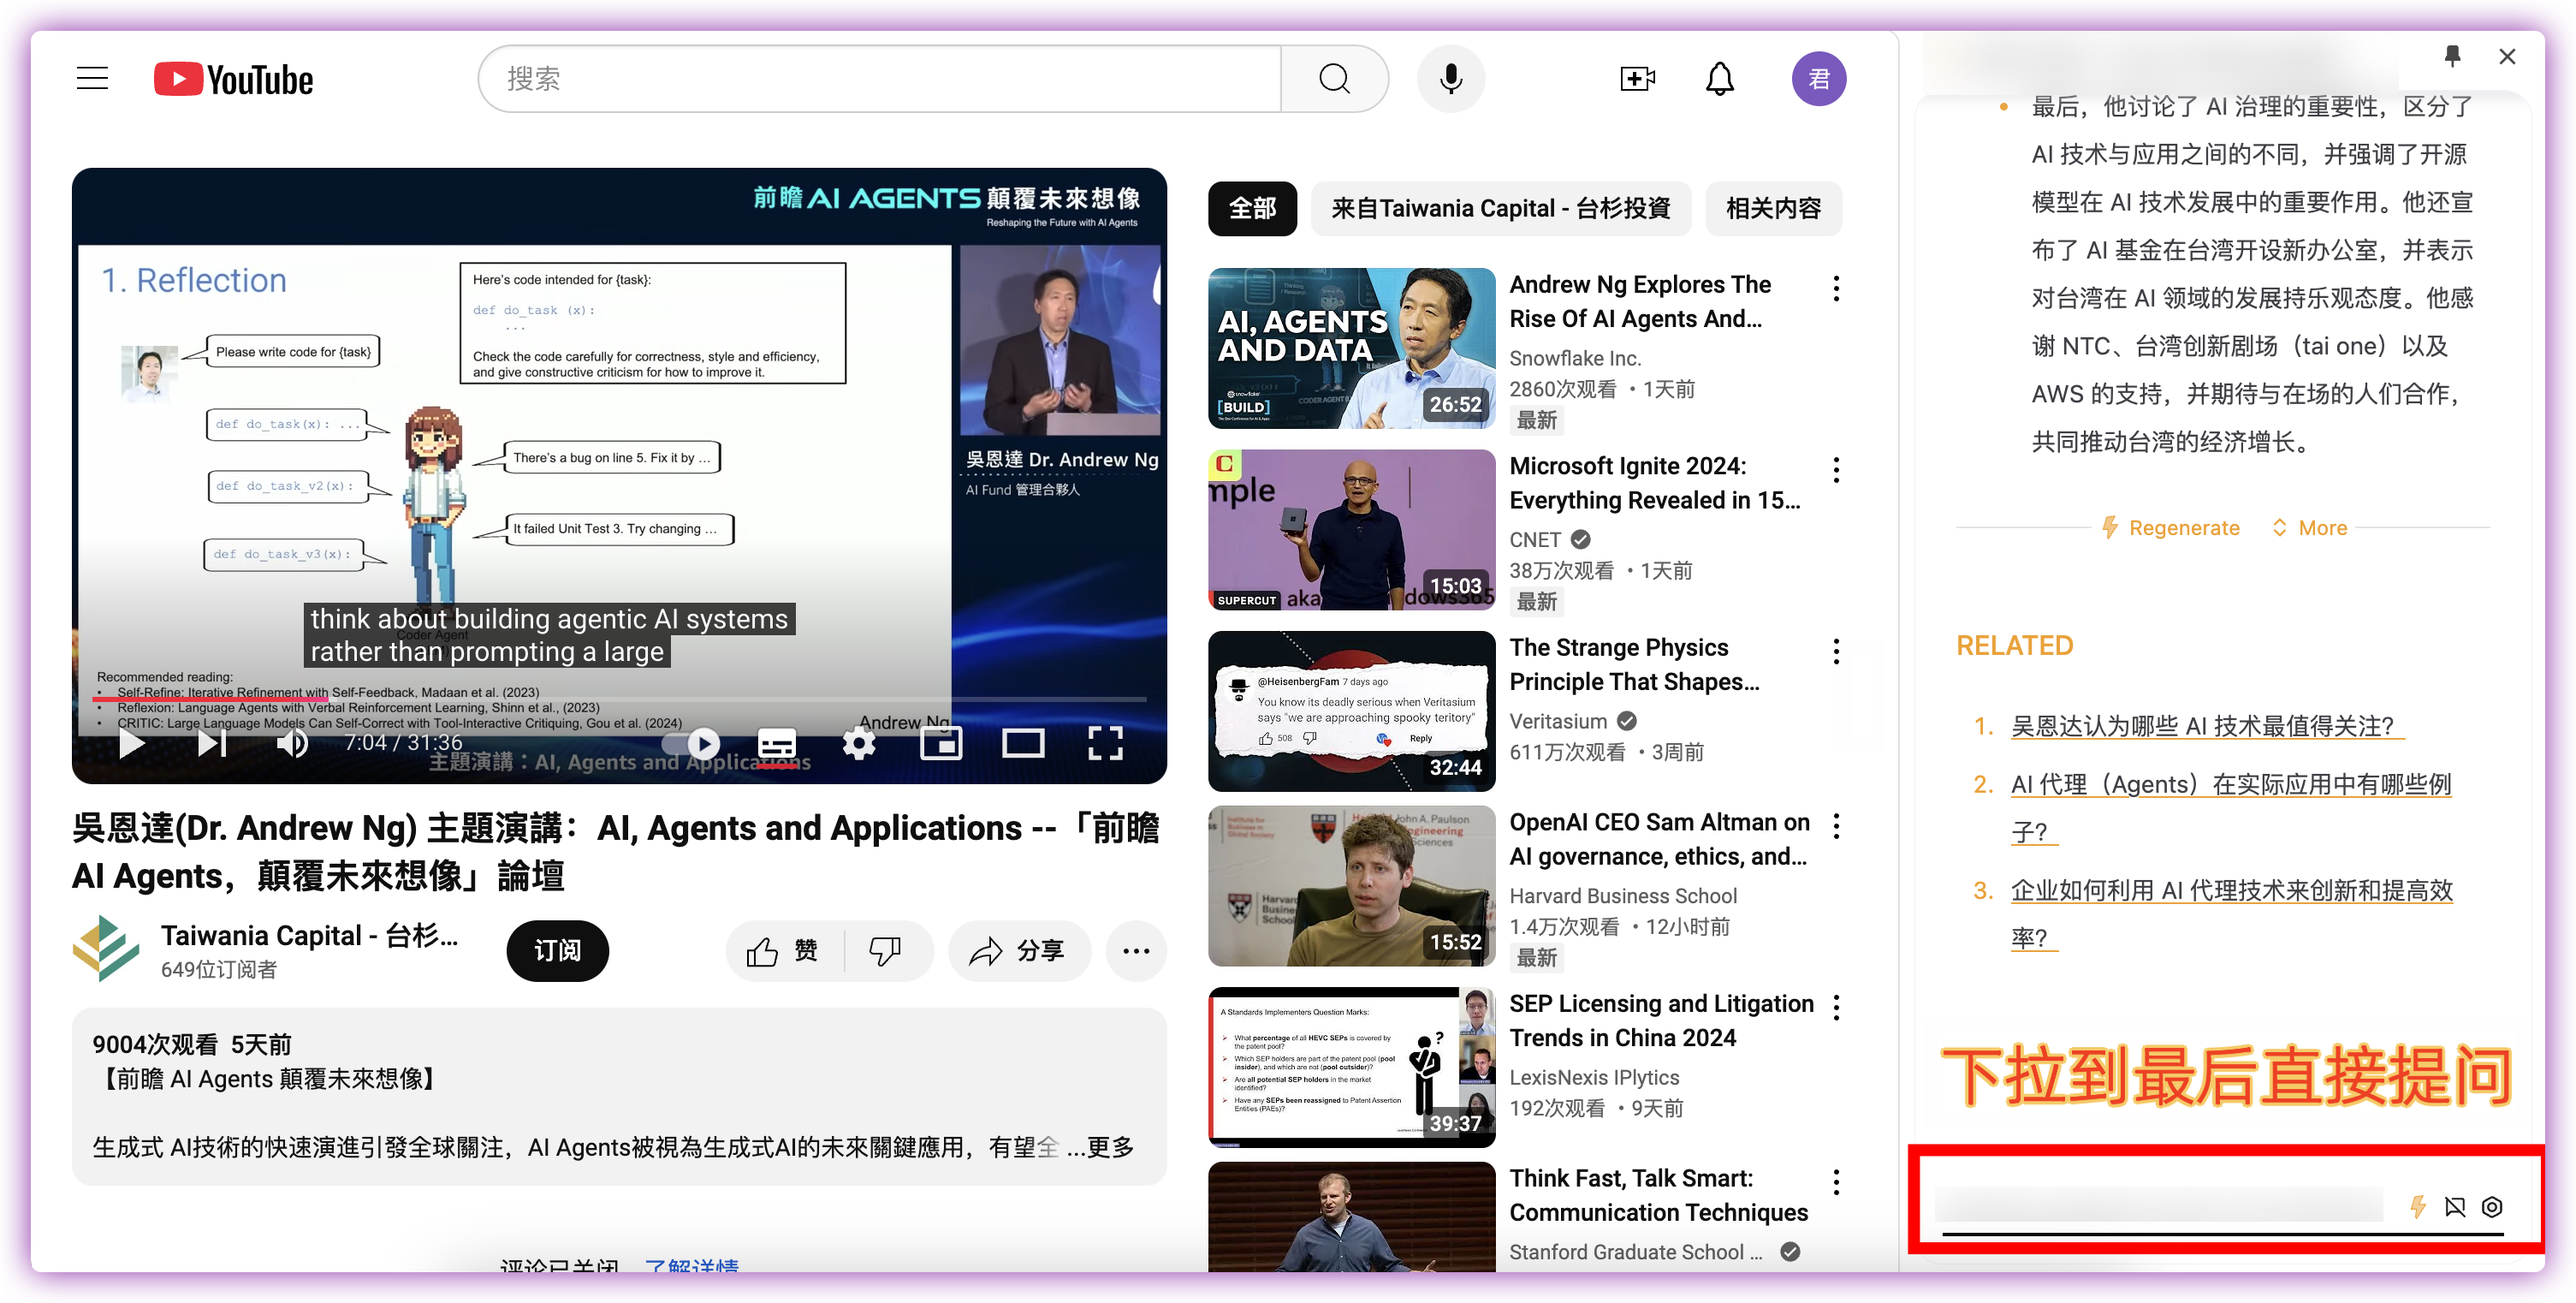Open options for Strange Physics Principle video

coord(1835,652)
